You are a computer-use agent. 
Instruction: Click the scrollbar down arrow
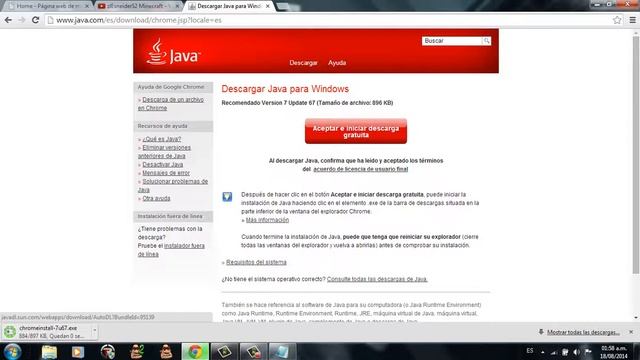(x=636, y=317)
